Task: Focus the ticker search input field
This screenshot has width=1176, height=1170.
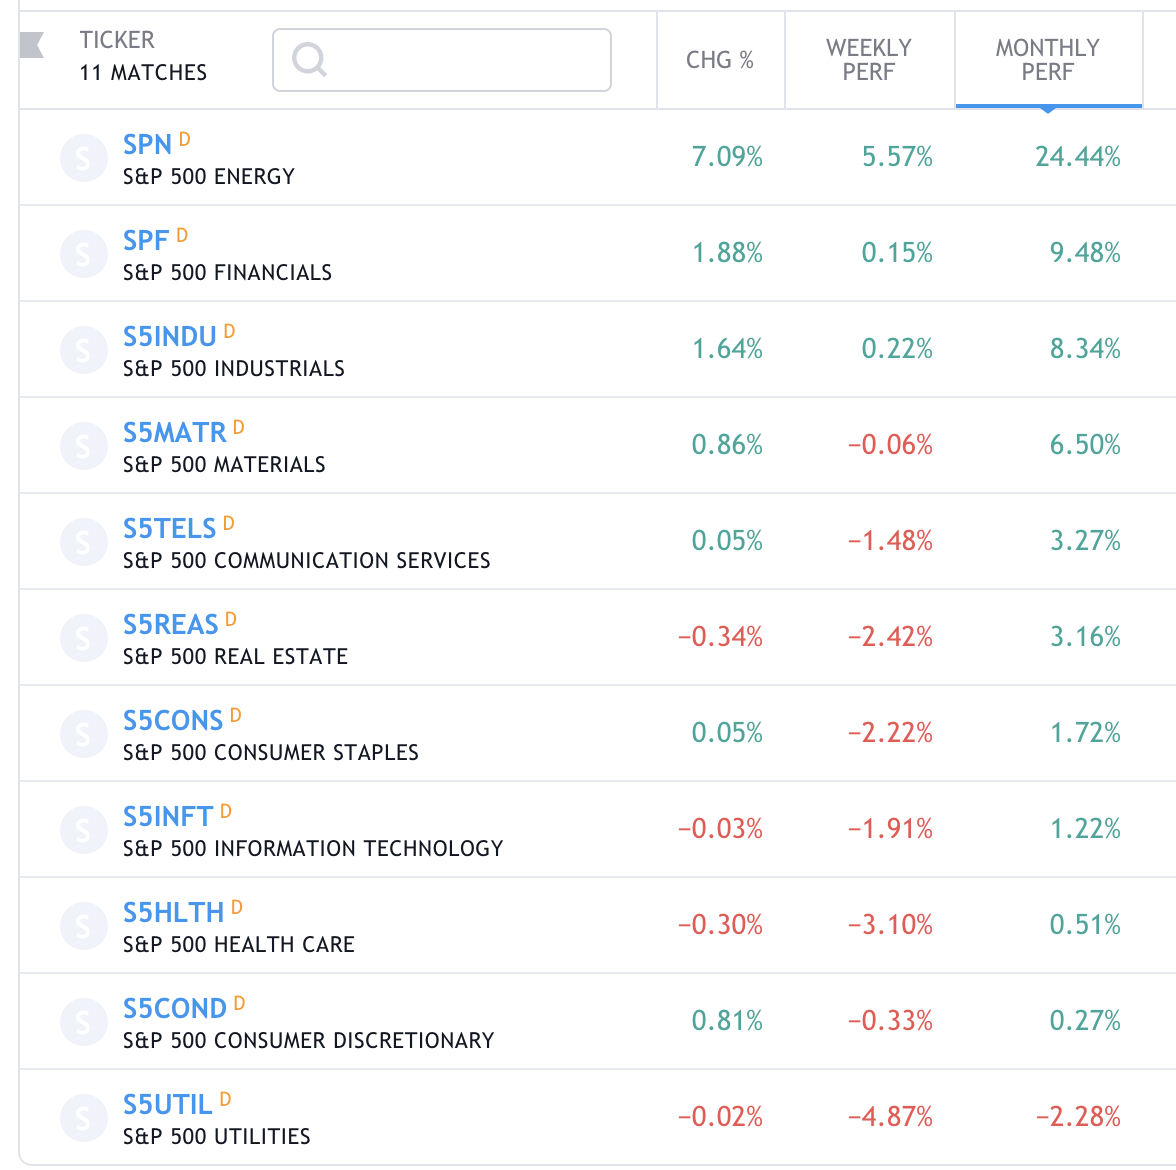Action: point(460,60)
